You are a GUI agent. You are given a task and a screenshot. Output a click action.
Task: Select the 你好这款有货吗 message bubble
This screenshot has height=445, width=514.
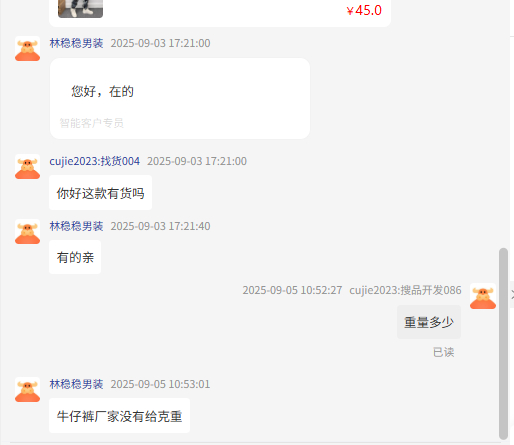tap(100, 193)
